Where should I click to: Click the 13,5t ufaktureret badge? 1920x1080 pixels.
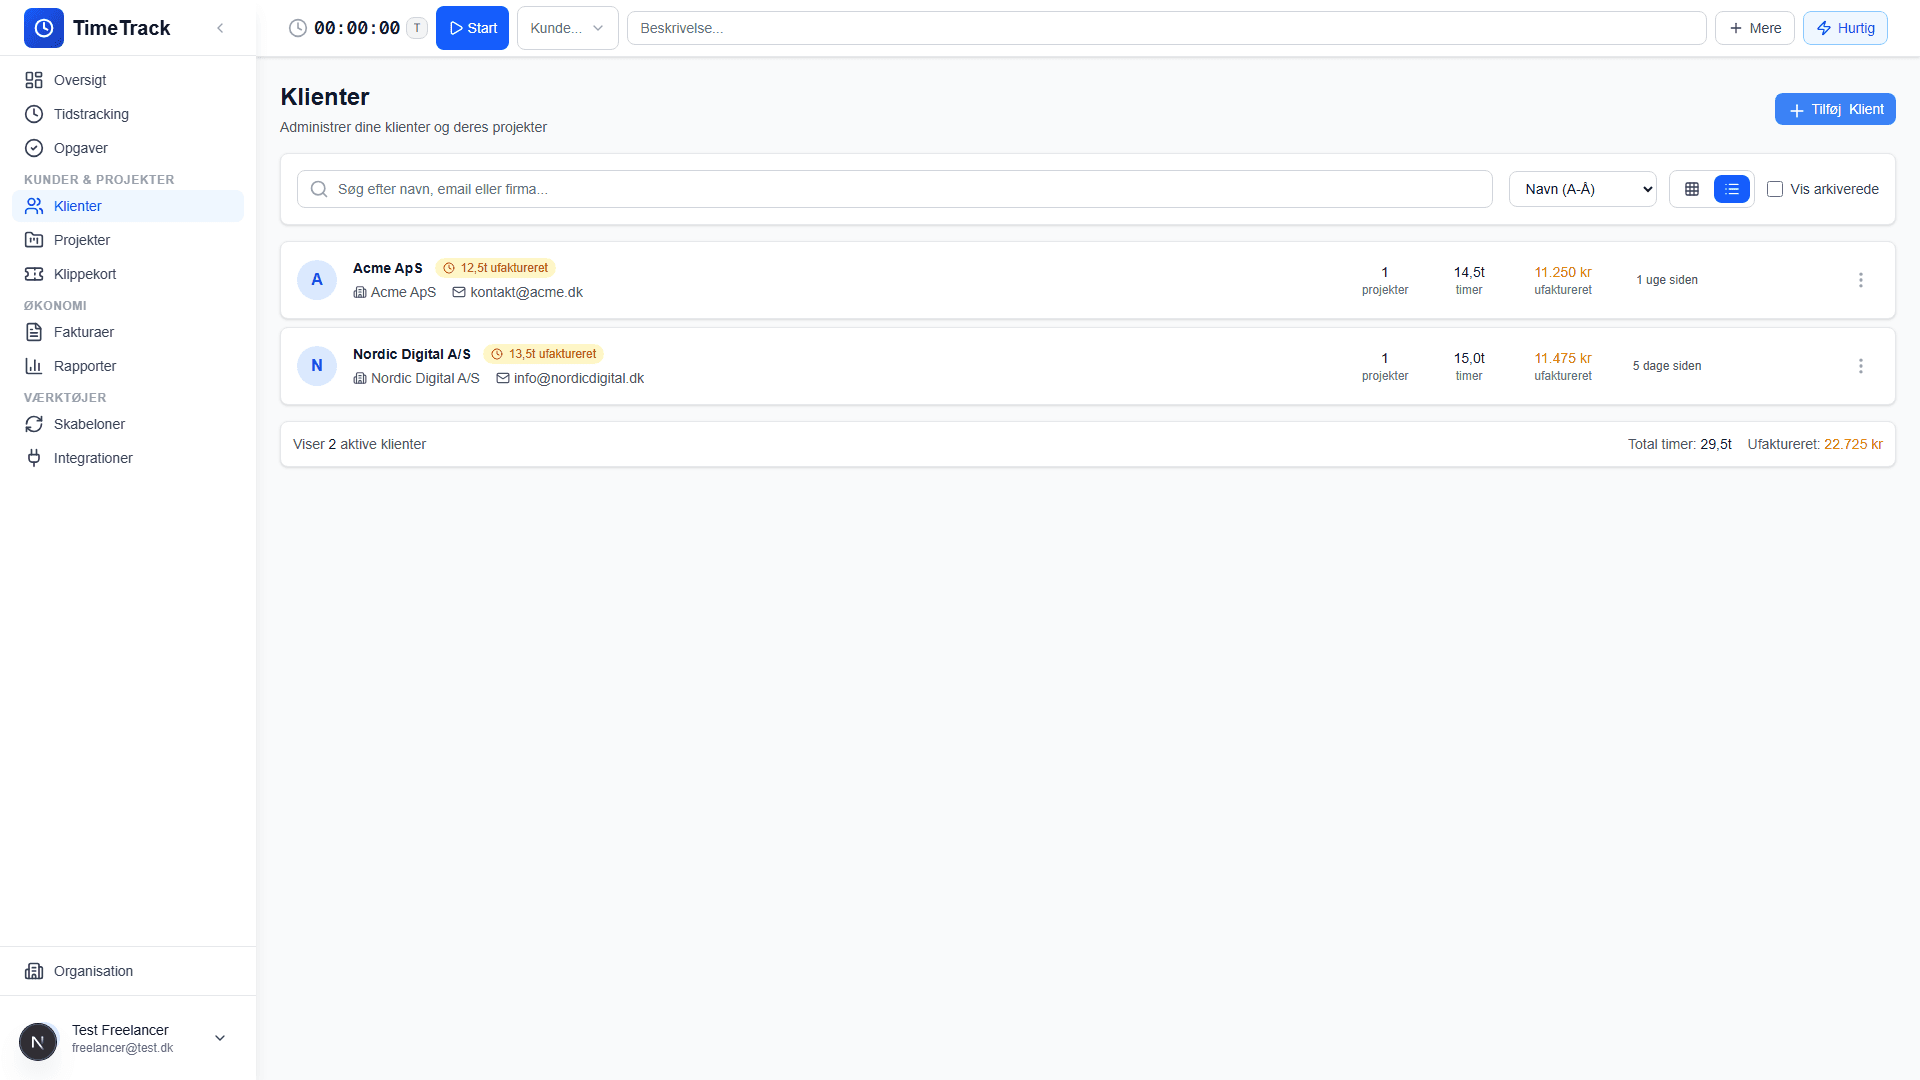[543, 354]
